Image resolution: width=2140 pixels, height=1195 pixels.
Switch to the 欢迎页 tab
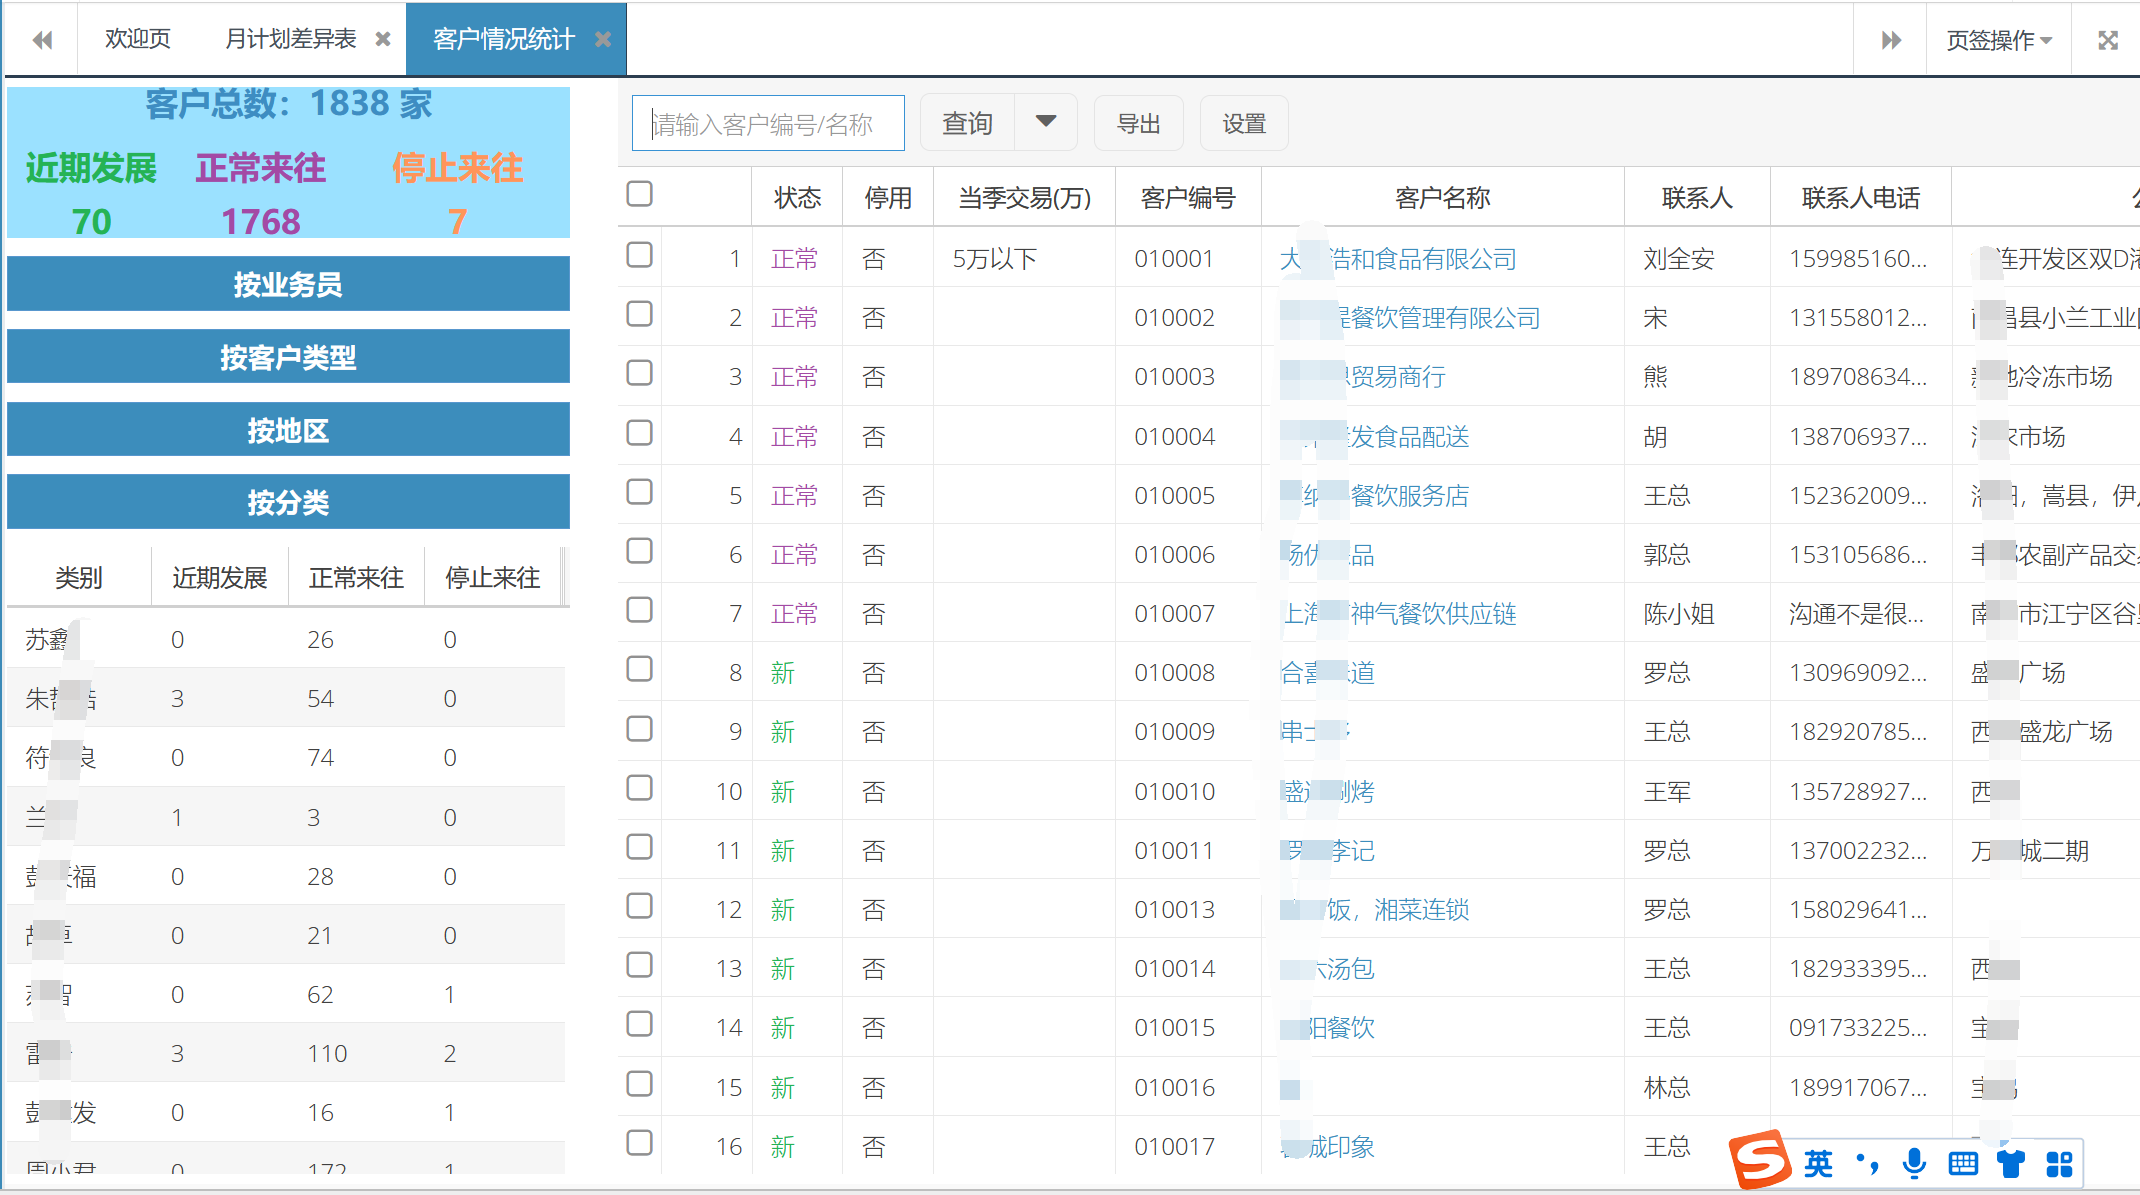[138, 39]
